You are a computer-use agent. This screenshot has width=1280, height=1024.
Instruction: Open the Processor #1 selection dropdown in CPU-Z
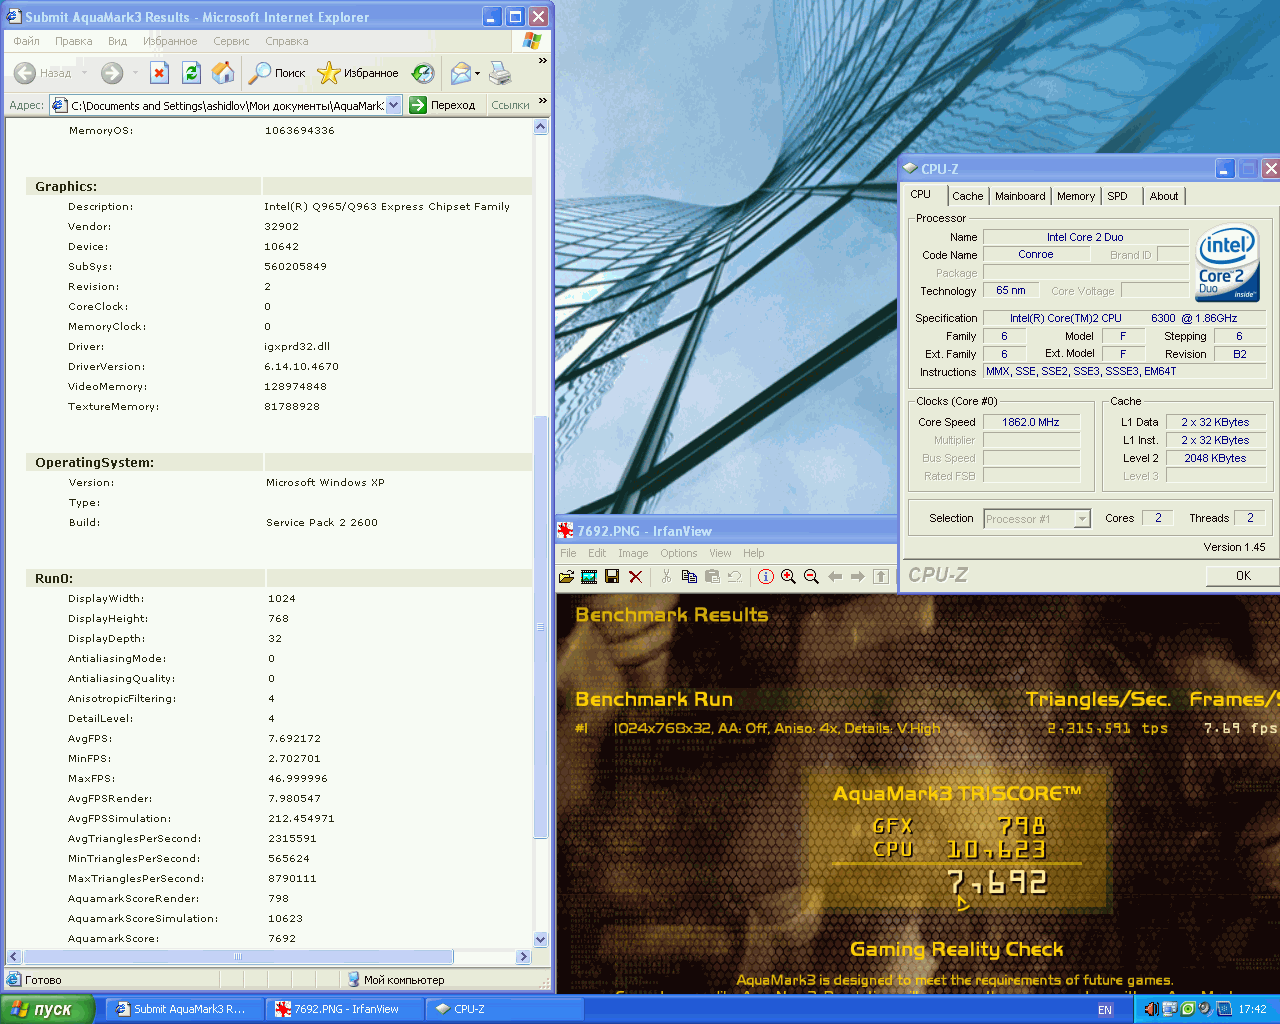[1082, 519]
